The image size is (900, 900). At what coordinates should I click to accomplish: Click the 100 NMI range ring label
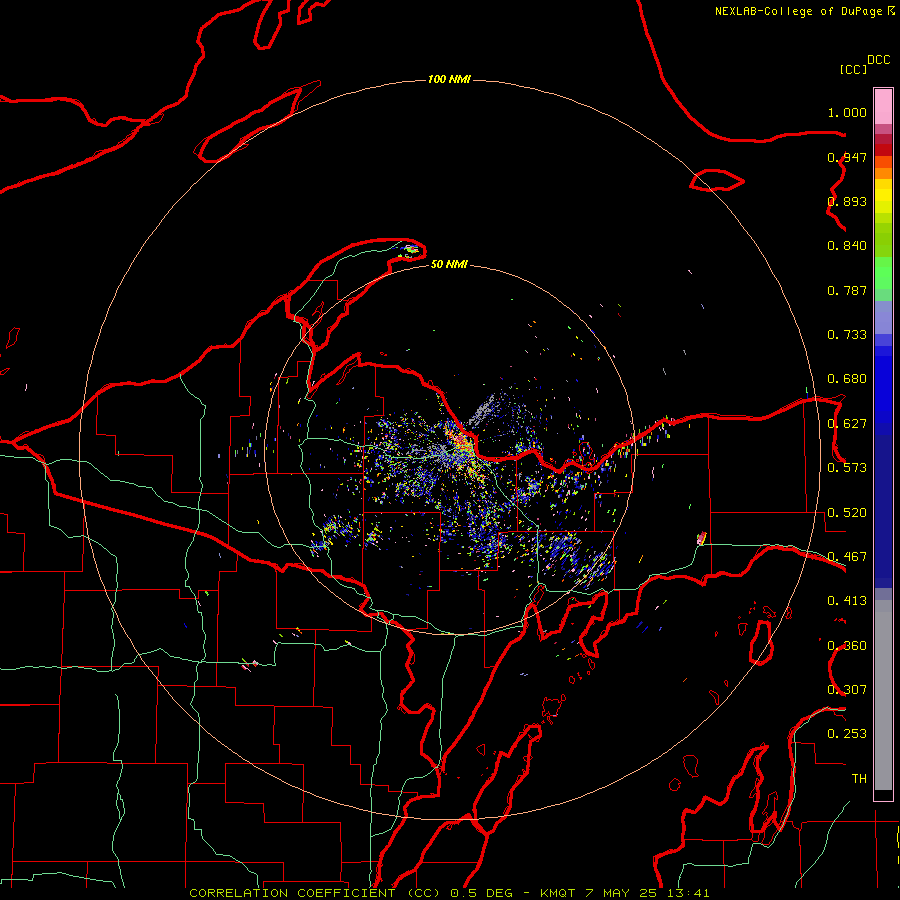click(x=449, y=79)
